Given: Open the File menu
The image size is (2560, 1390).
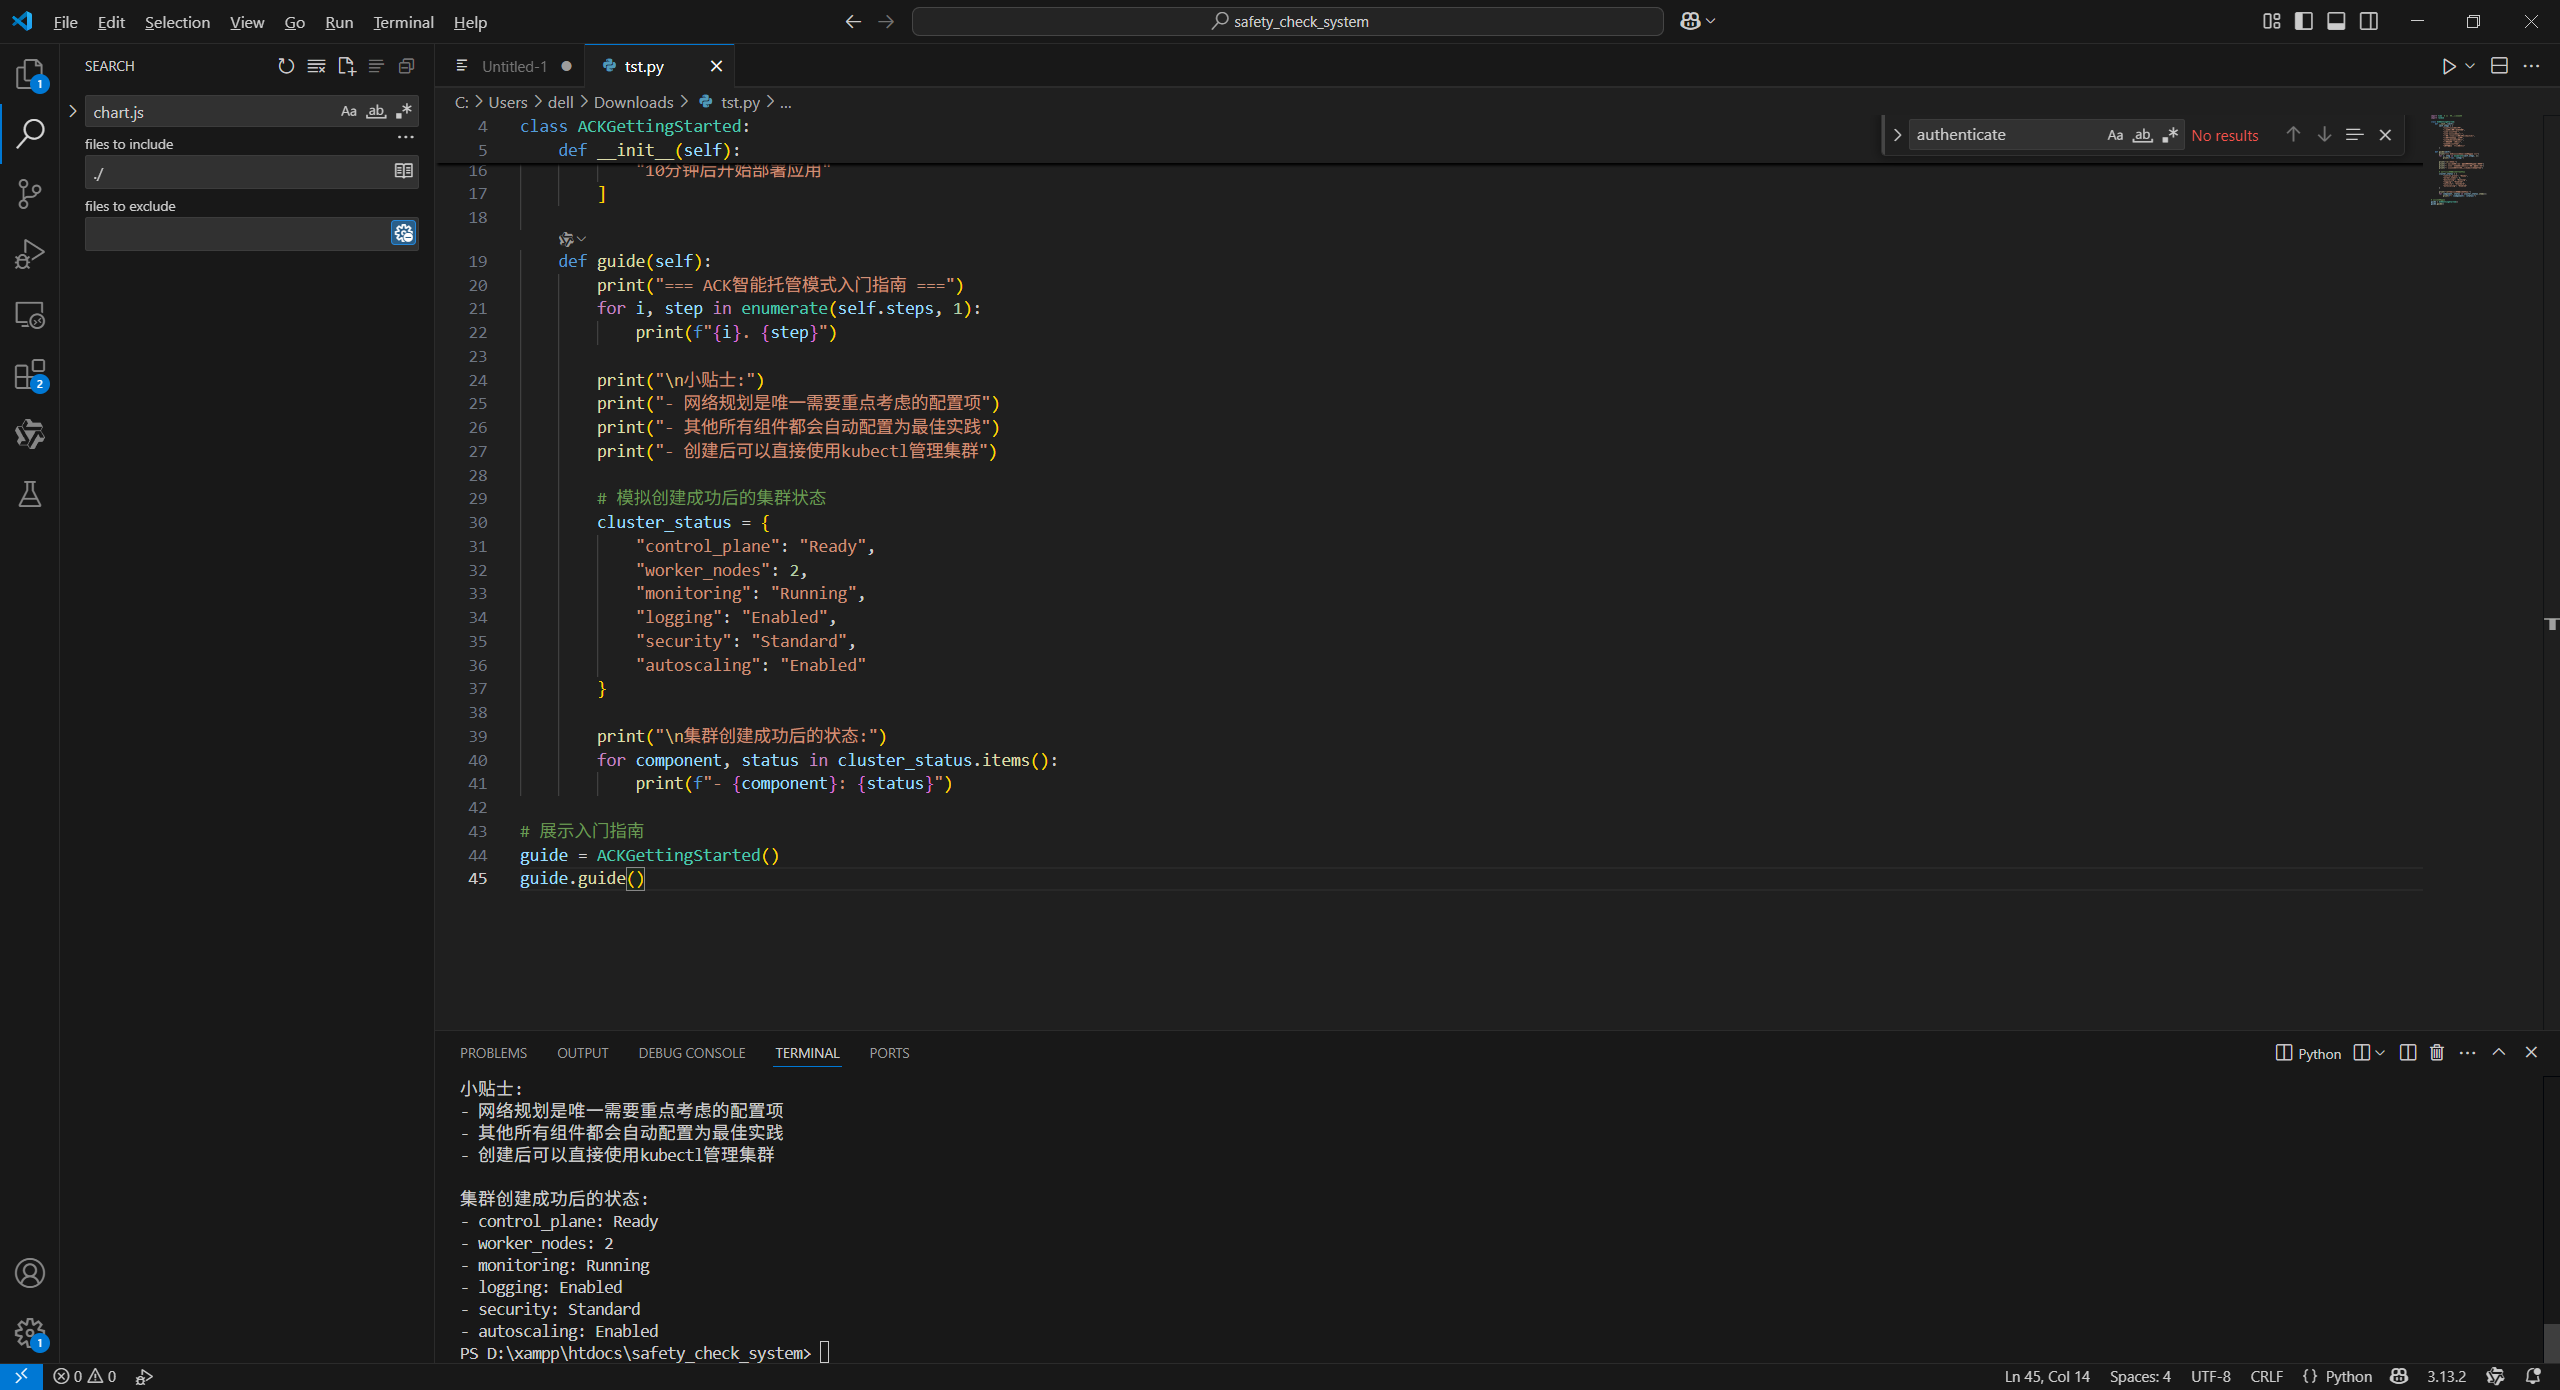Looking at the screenshot, I should pos(65,21).
